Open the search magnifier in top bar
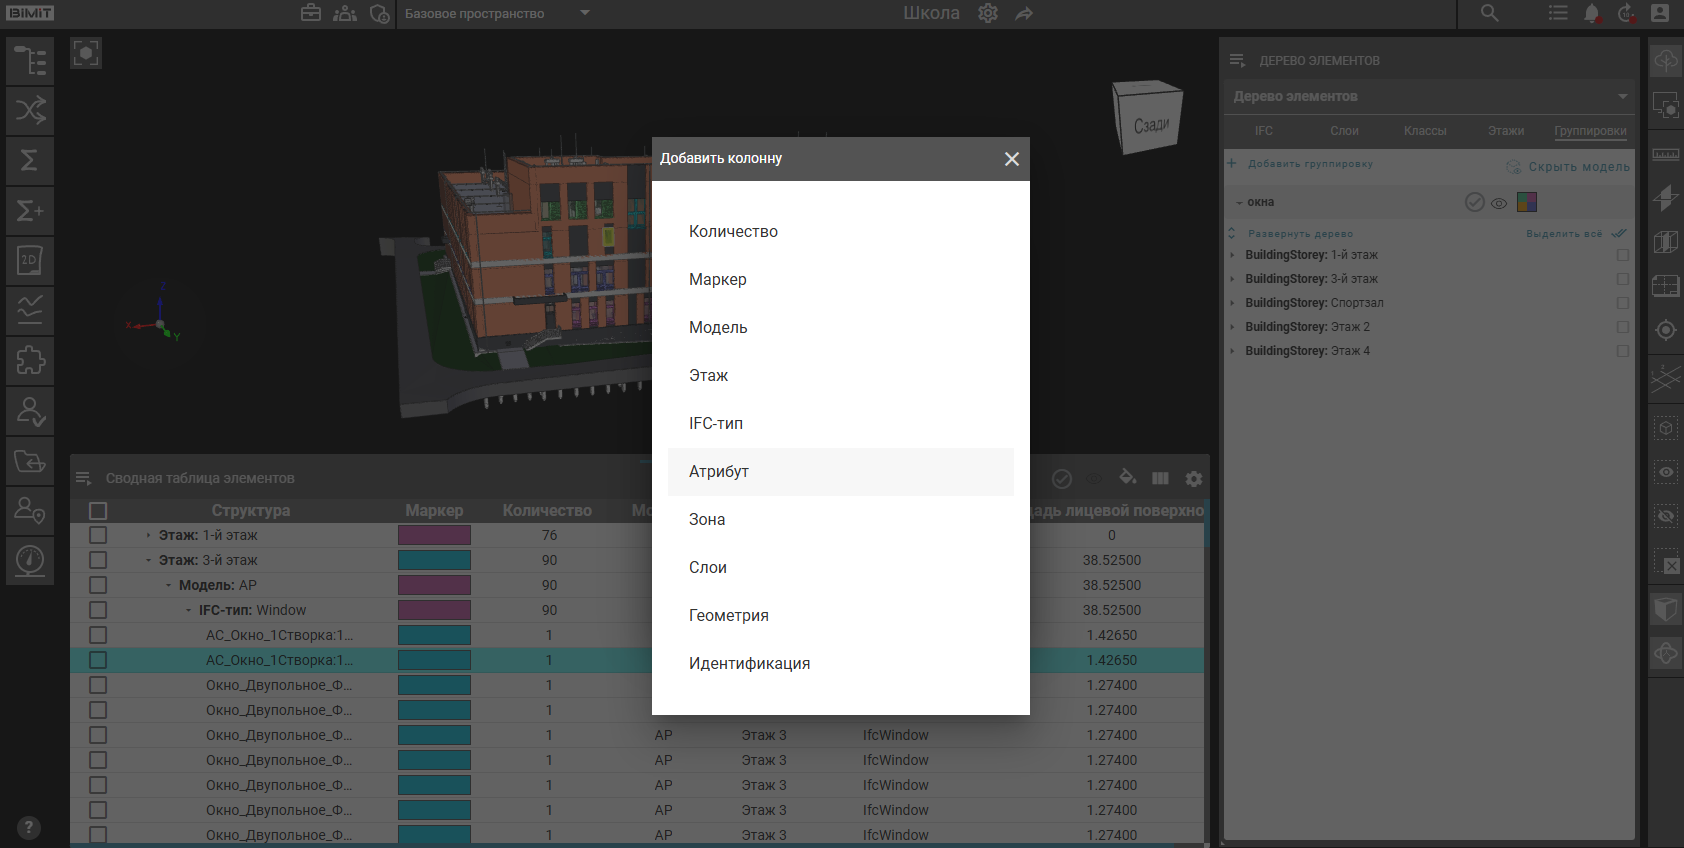The width and height of the screenshot is (1684, 848). 1489,14
